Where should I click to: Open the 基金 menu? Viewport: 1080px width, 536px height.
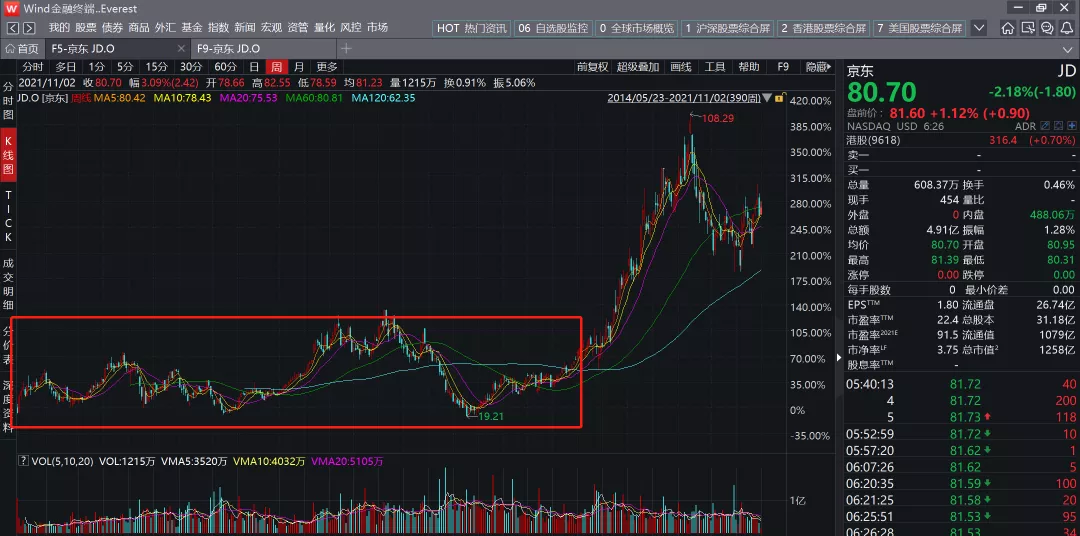(x=191, y=28)
